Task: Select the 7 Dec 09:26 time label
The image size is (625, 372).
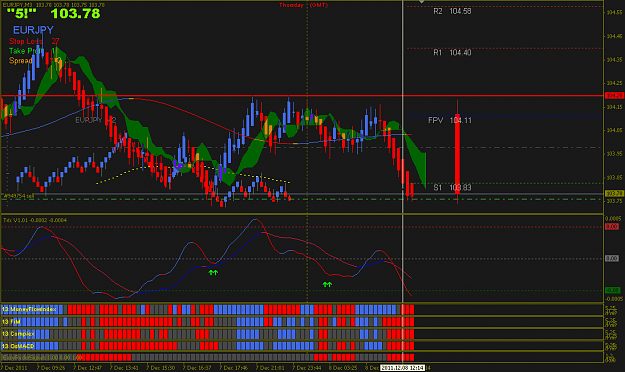Action: (51, 368)
